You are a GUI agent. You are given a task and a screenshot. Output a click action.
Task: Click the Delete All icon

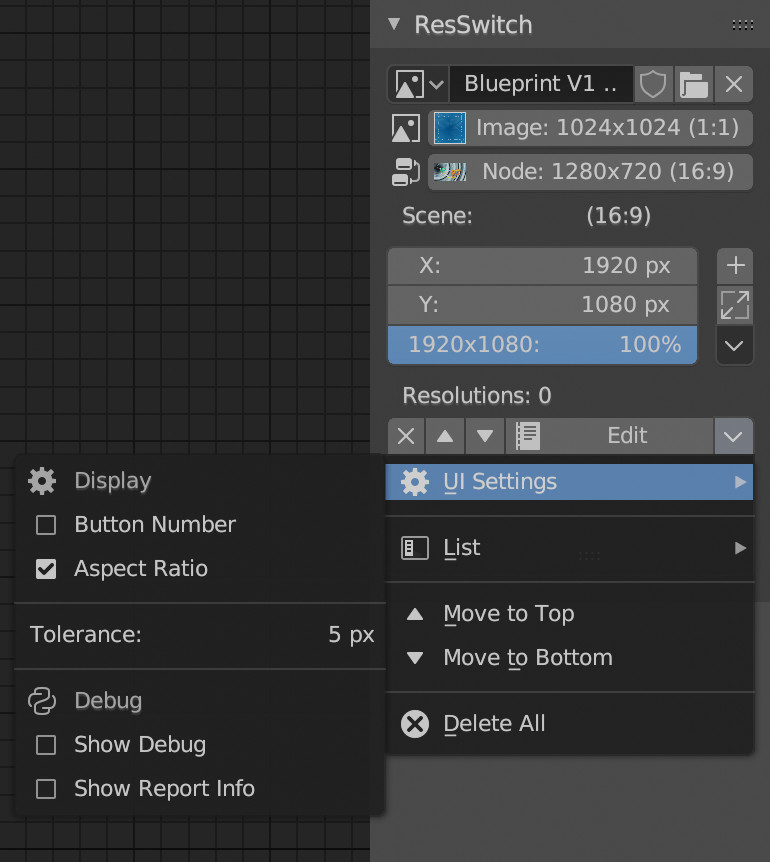tap(415, 724)
